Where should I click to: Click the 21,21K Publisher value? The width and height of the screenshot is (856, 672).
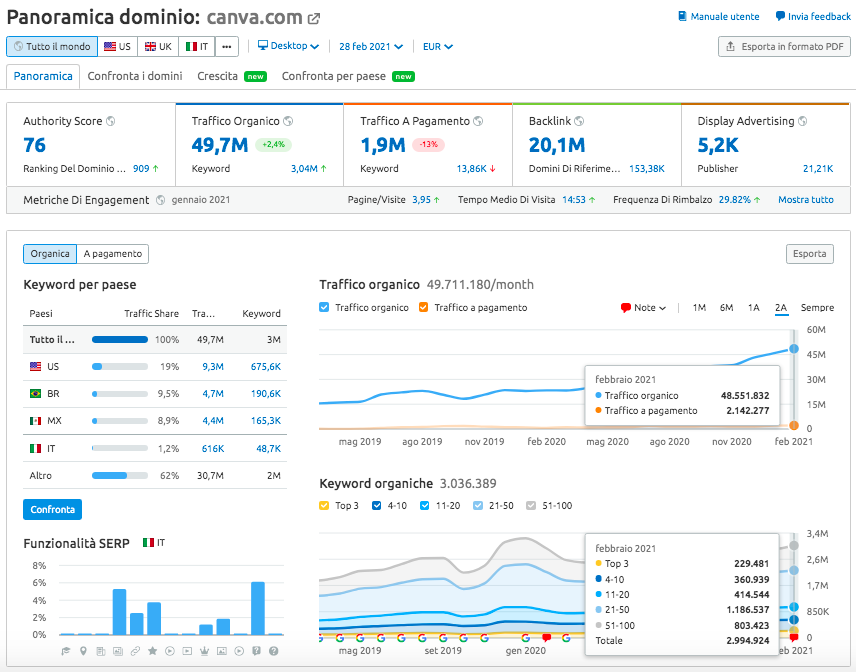point(818,169)
